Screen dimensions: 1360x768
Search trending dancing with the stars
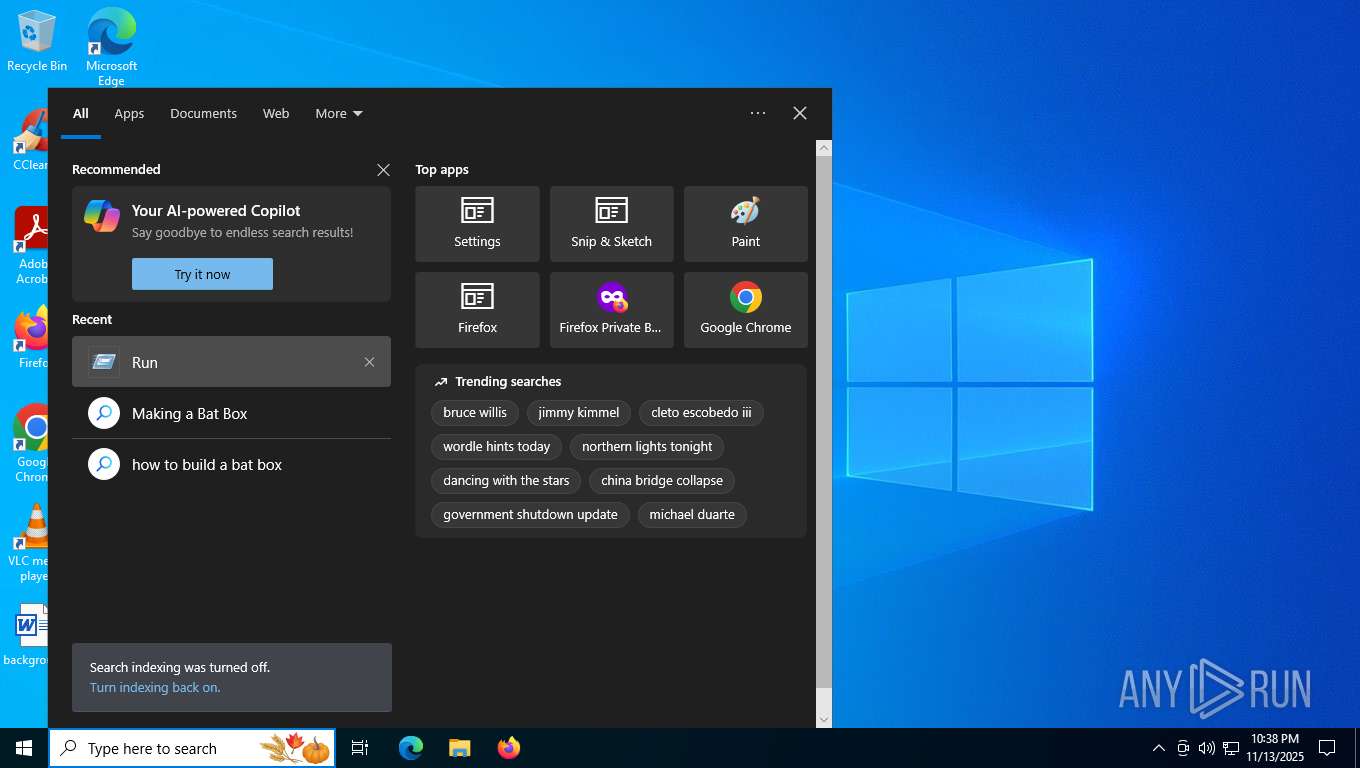[506, 481]
